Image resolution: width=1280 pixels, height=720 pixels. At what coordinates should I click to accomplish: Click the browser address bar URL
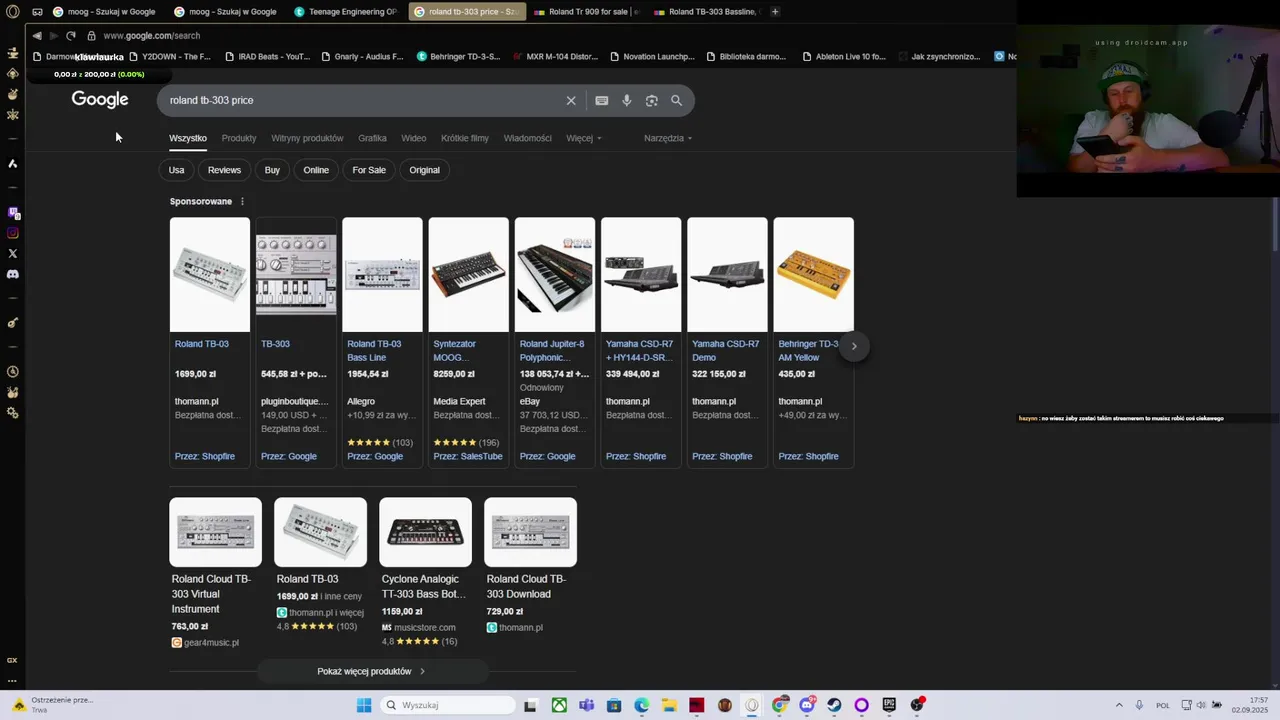[152, 36]
